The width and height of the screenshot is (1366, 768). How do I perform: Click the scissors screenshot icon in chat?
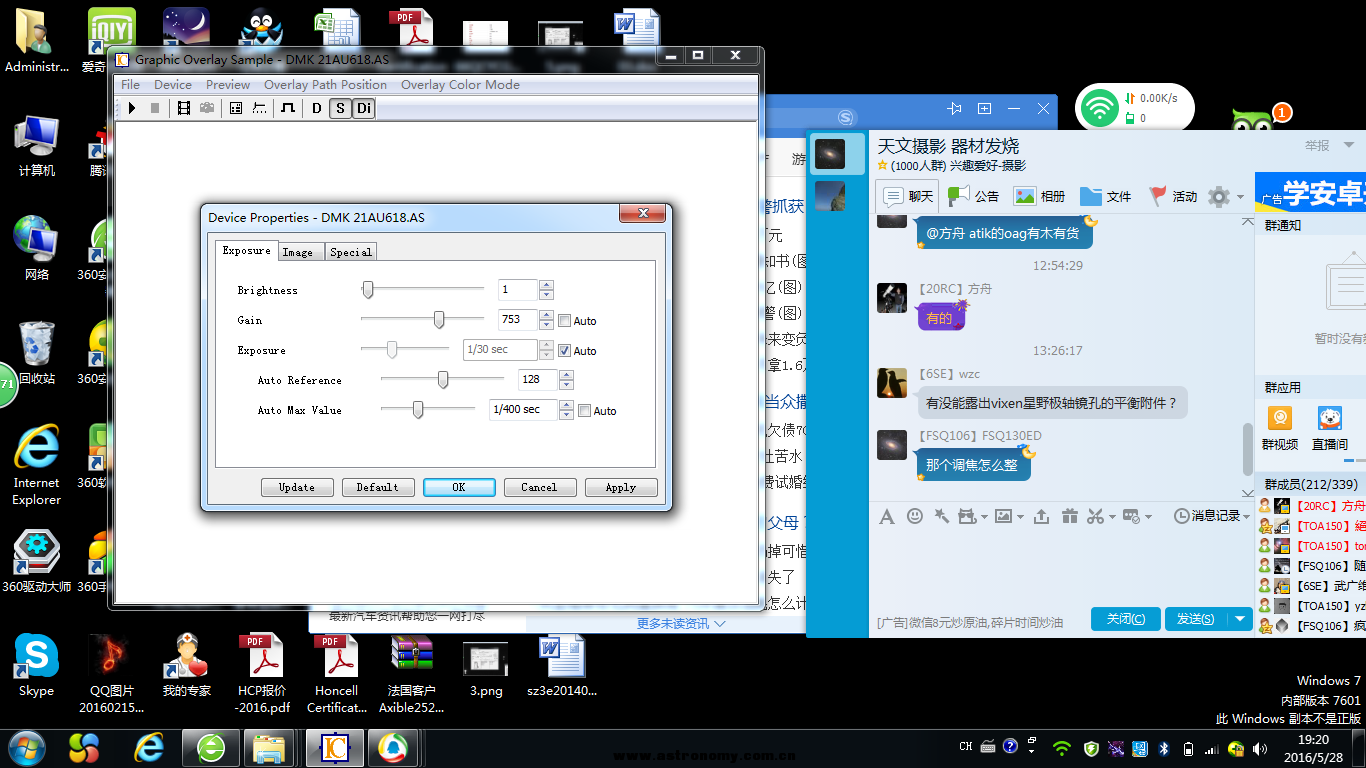(1095, 516)
